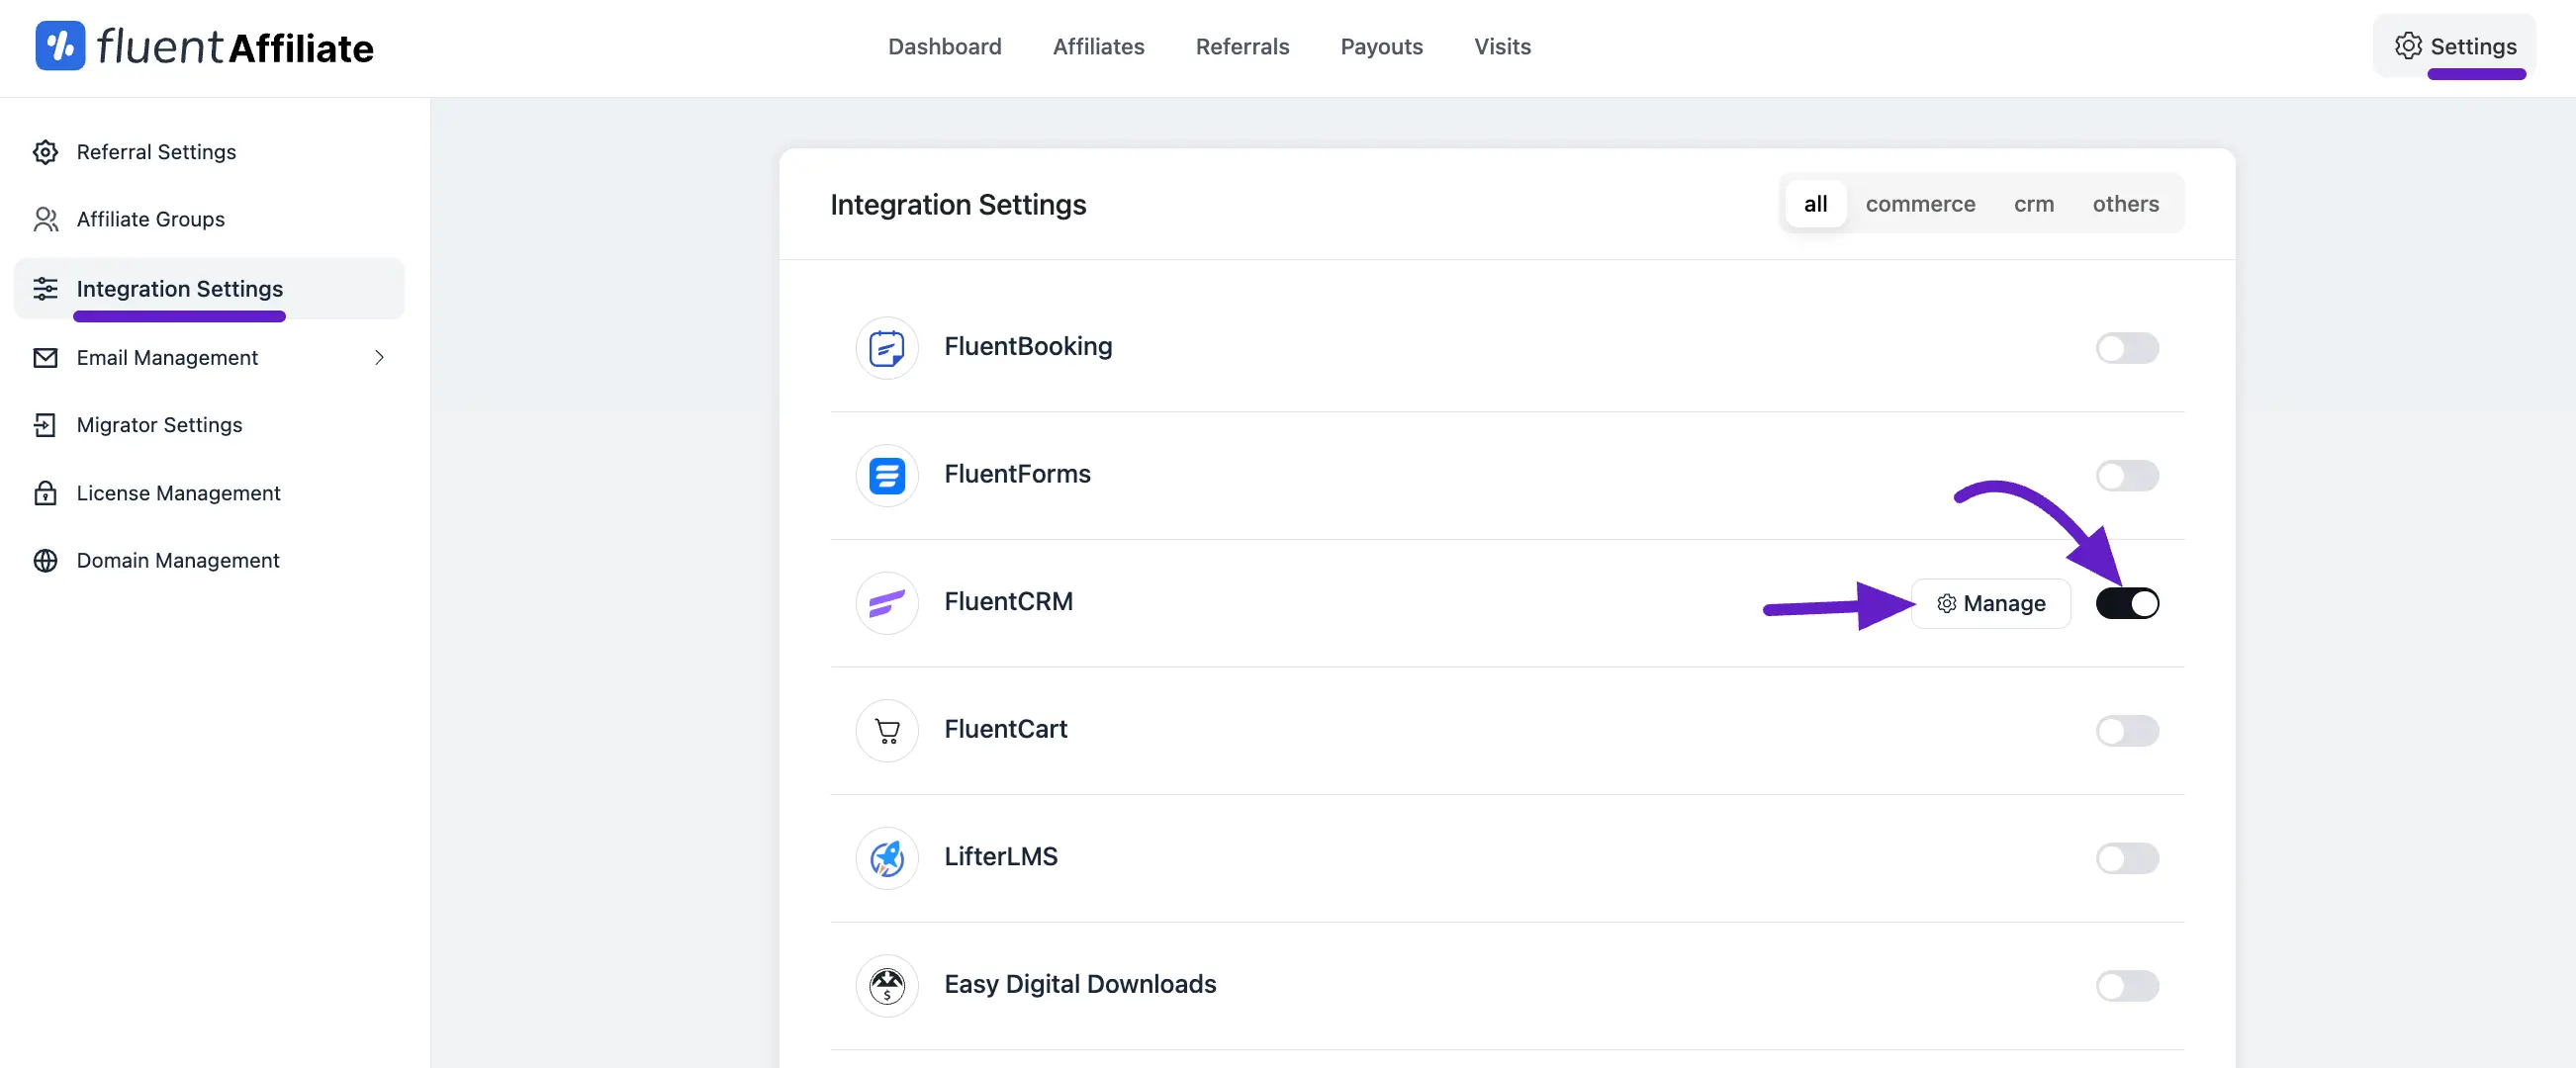Image resolution: width=2576 pixels, height=1068 pixels.
Task: Click the Affiliate Groups people icon
Action: point(45,219)
